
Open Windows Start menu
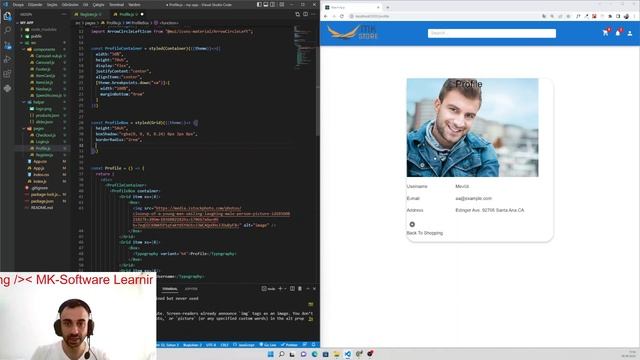pyautogui.click(x=270, y=354)
